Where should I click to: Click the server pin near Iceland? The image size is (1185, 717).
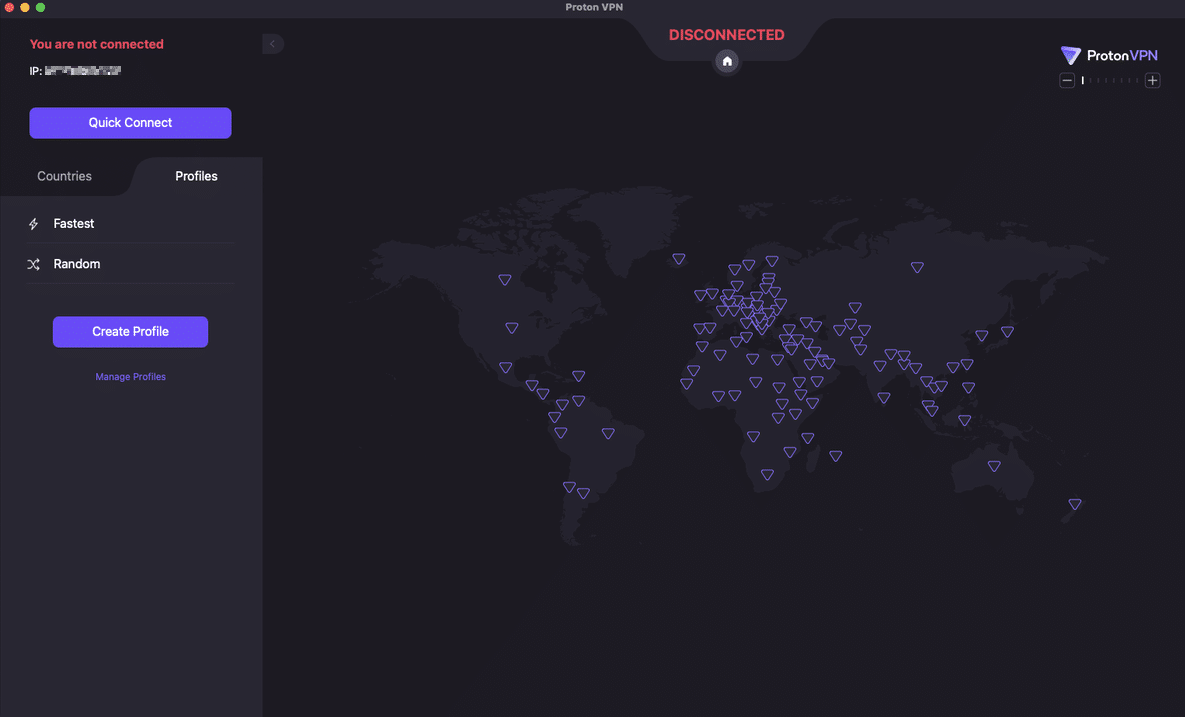click(679, 258)
